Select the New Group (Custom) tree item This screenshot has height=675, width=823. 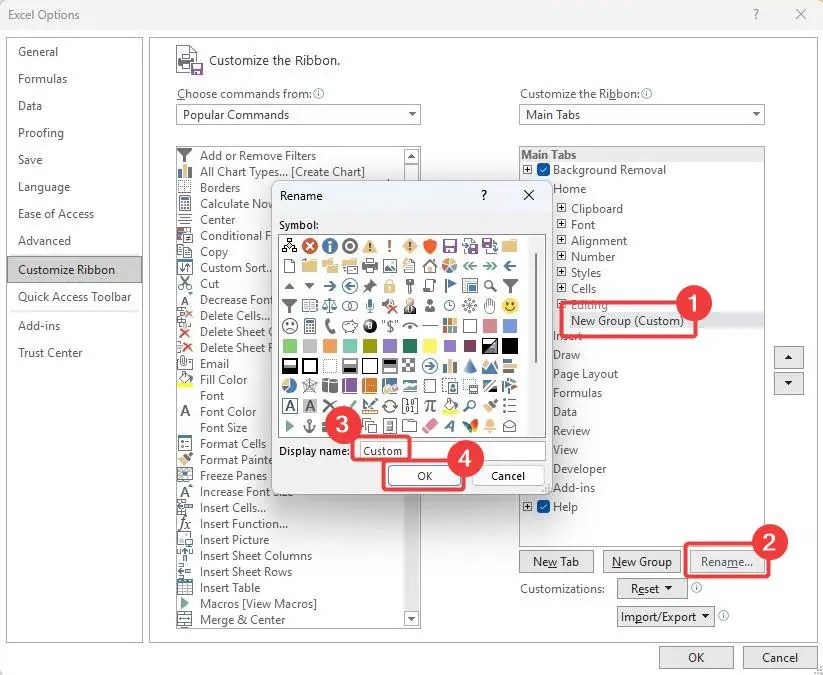tap(627, 321)
